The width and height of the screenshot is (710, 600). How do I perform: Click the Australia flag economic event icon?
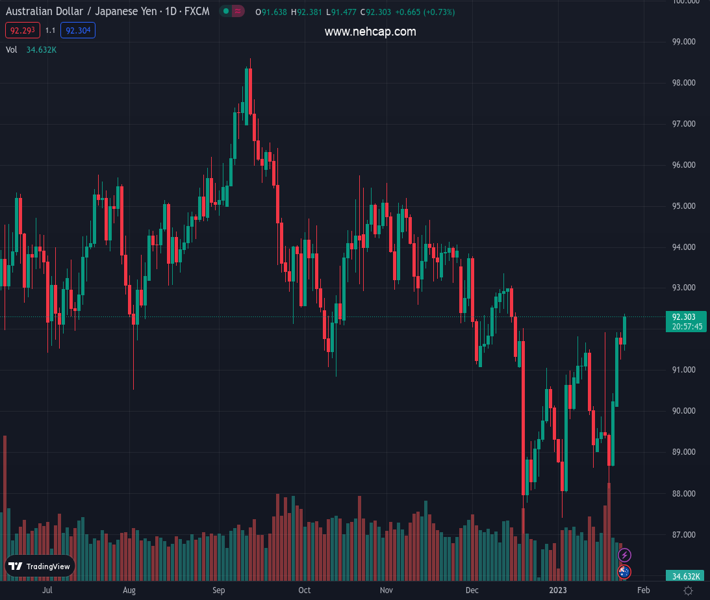pos(625,572)
